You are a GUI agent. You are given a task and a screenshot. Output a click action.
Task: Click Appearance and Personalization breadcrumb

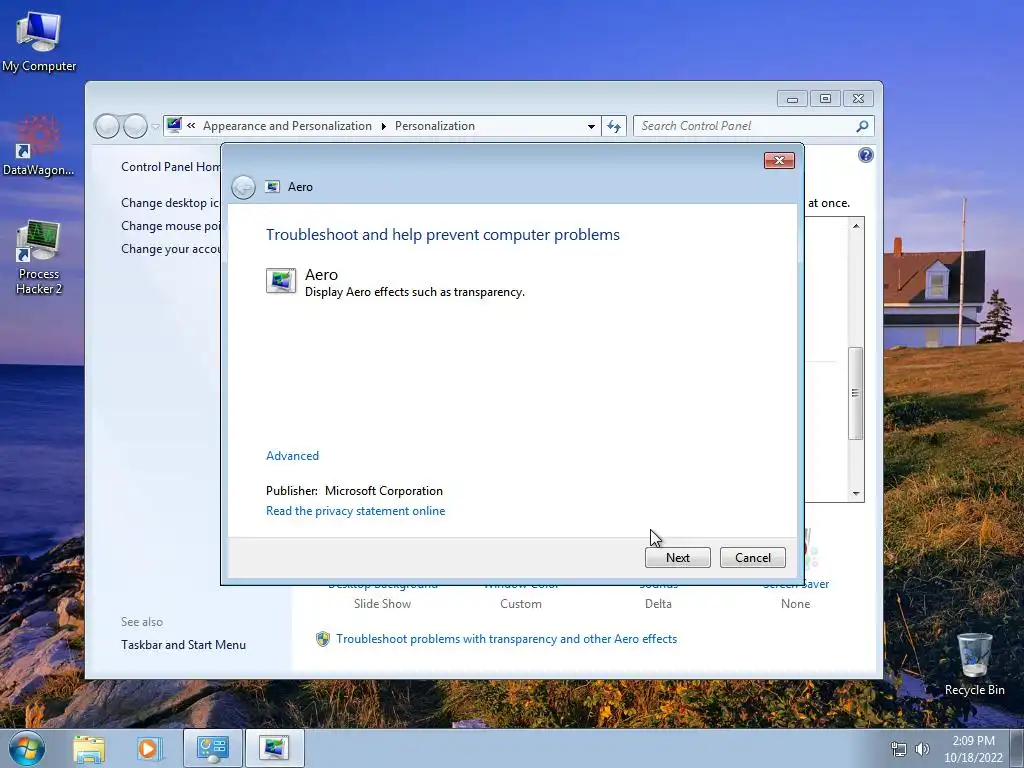coord(287,126)
